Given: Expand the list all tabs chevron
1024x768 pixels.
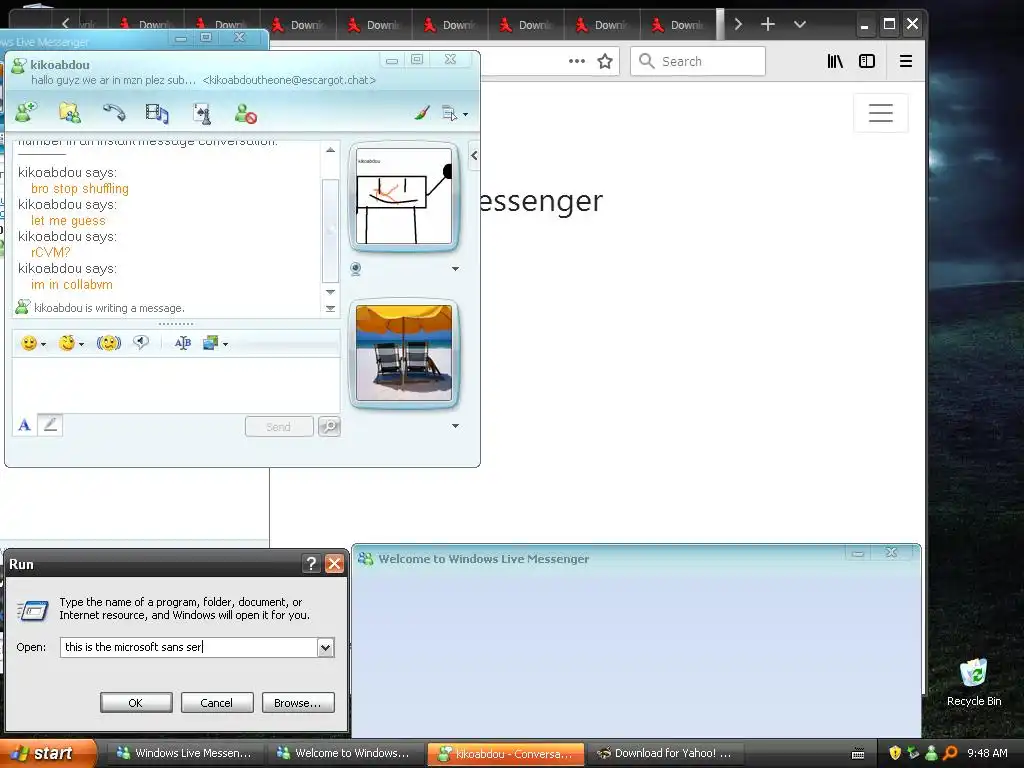Looking at the screenshot, I should tap(800, 25).
